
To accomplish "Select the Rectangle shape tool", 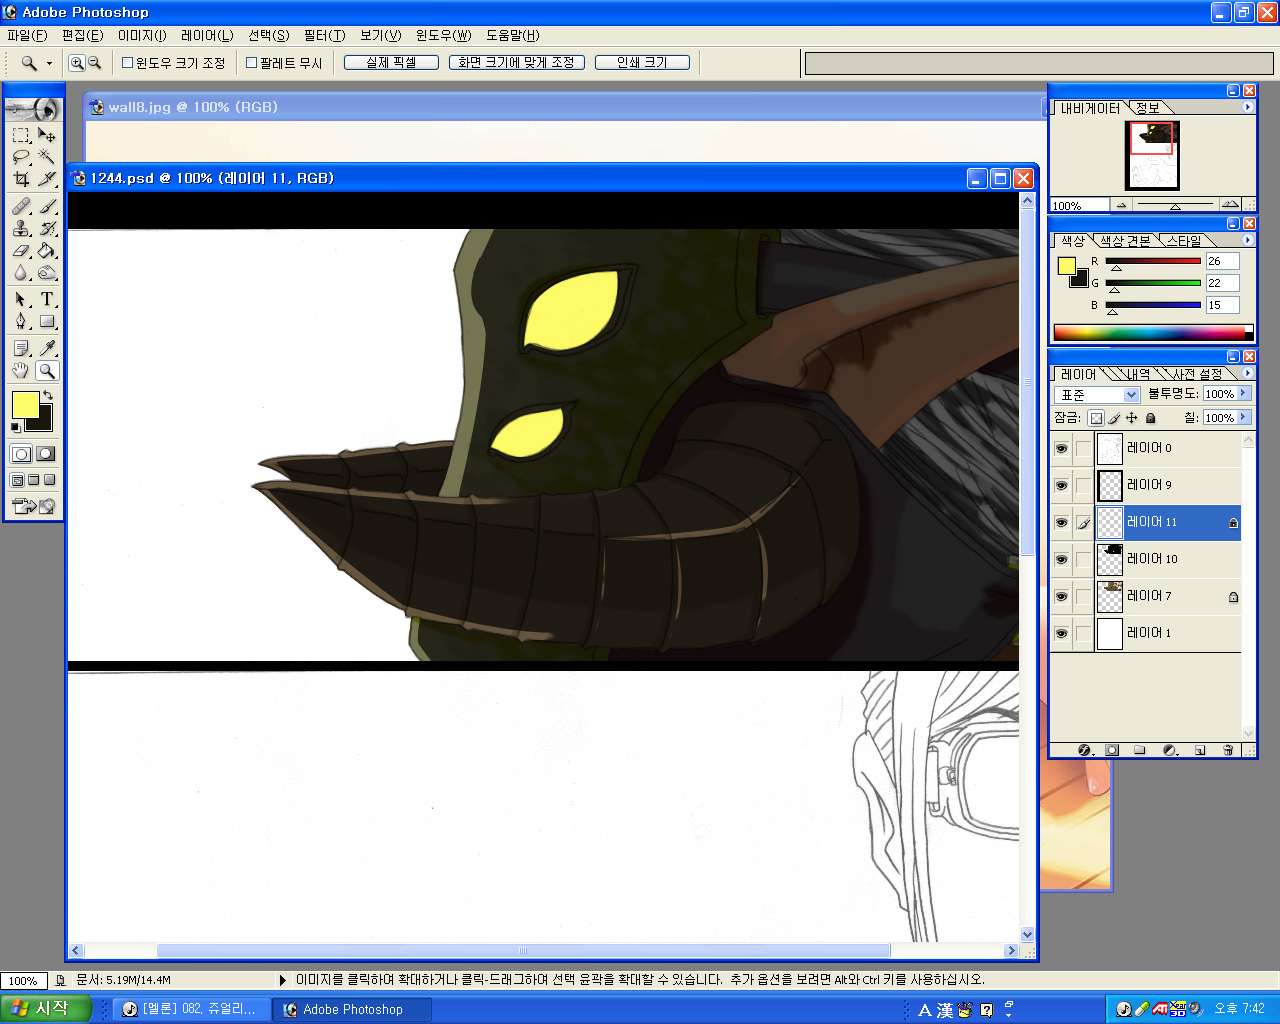I will click(47, 321).
